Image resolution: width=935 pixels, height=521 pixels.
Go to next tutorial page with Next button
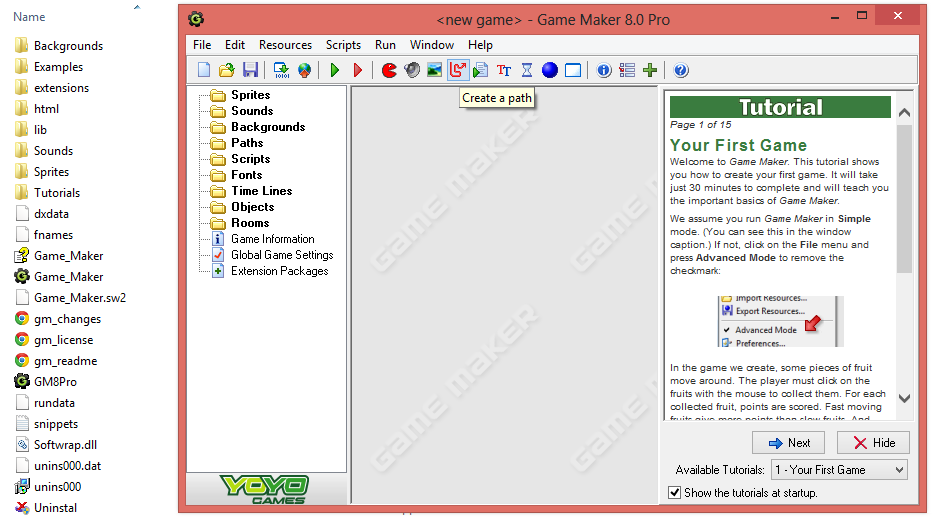click(789, 443)
